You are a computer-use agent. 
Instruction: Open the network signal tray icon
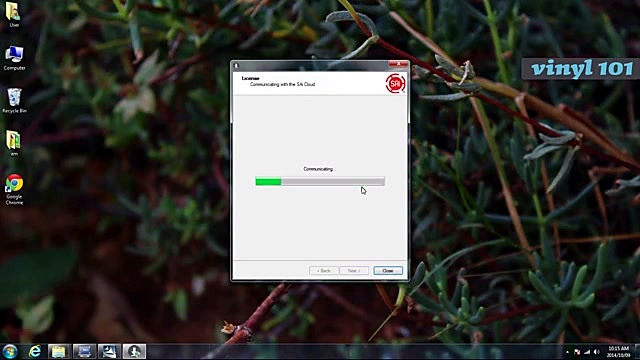587,352
